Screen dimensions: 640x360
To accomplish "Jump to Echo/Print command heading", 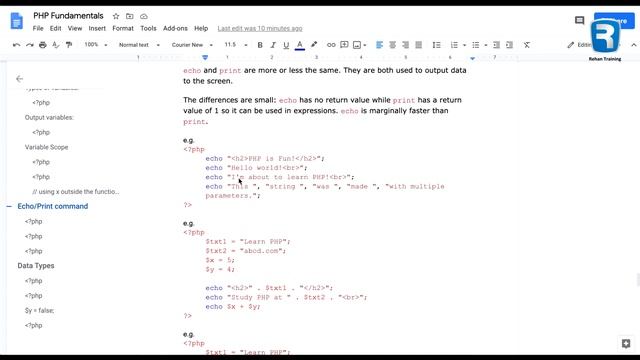I will click(x=53, y=206).
